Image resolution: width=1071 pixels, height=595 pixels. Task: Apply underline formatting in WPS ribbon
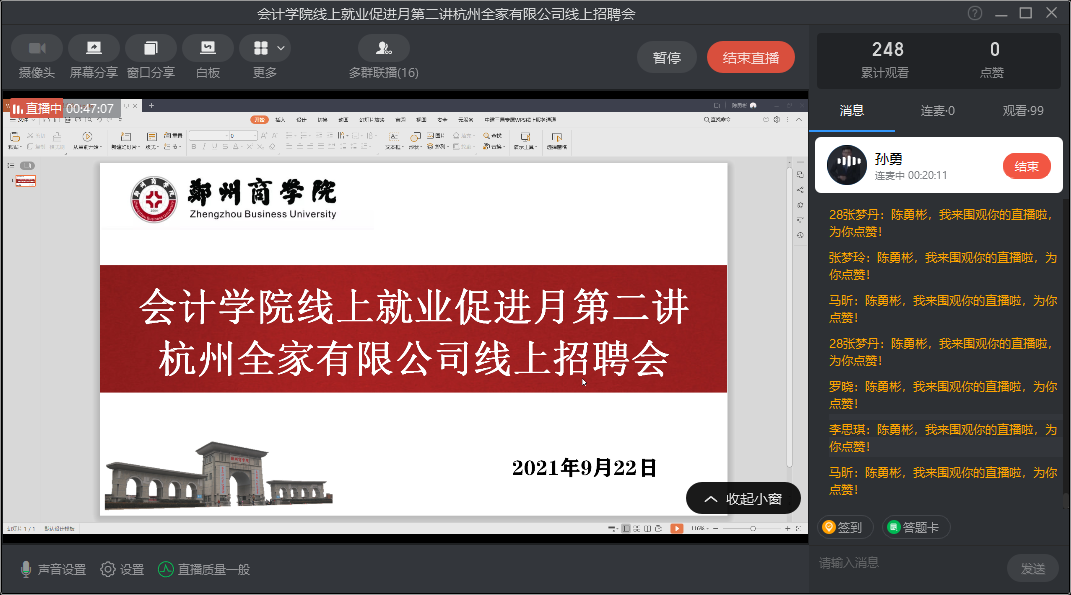click(x=214, y=146)
